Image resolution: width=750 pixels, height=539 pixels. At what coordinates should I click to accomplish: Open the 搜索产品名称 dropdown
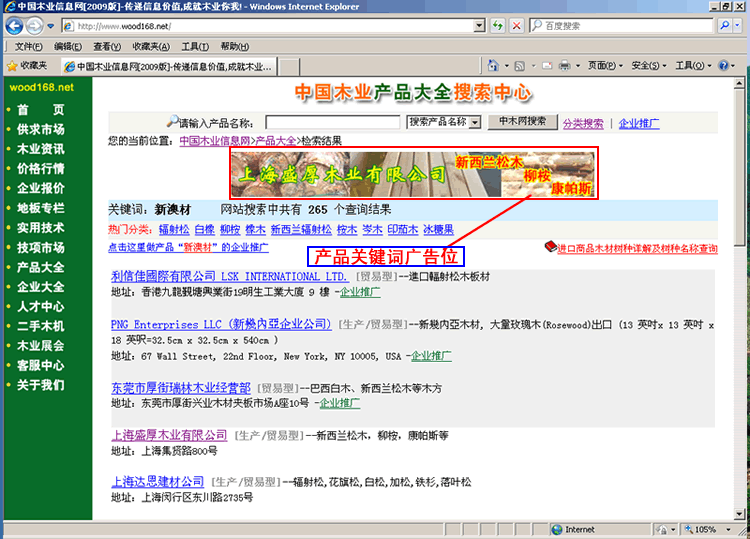[x=443, y=122]
